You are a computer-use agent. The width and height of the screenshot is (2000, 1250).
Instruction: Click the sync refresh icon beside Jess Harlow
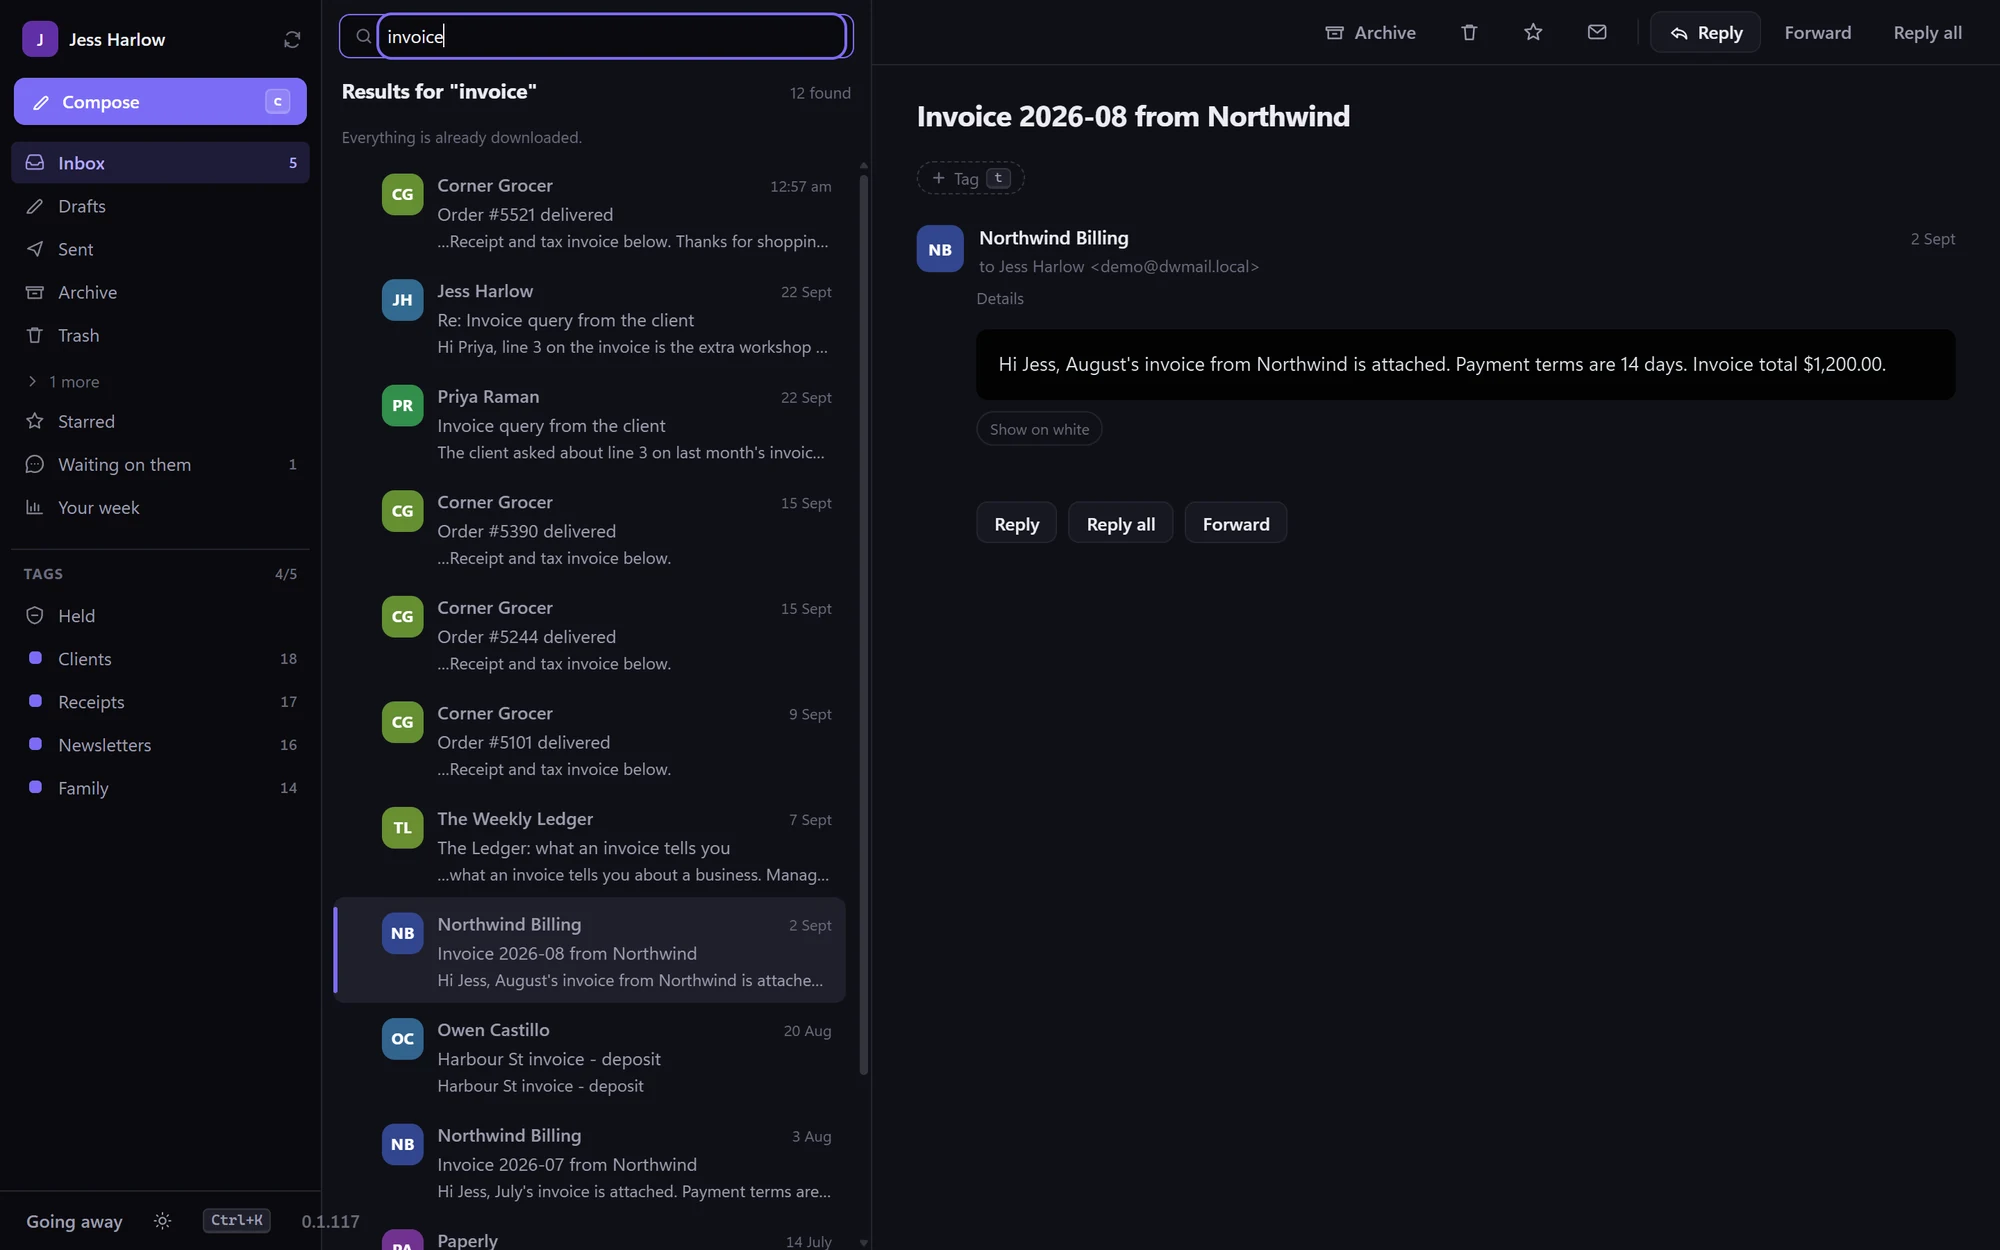(292, 39)
